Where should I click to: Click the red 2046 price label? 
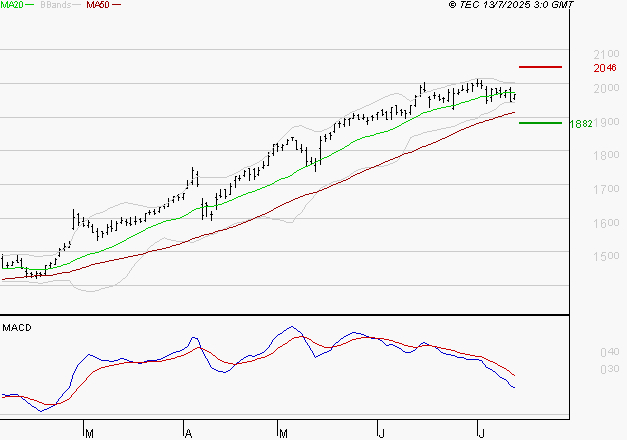click(x=605, y=68)
